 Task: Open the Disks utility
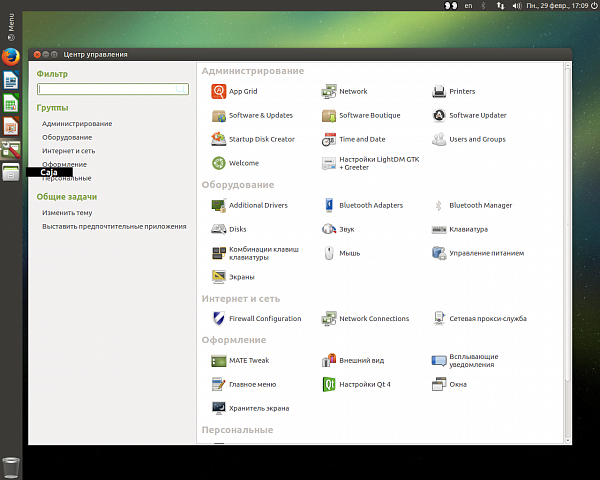pos(229,229)
